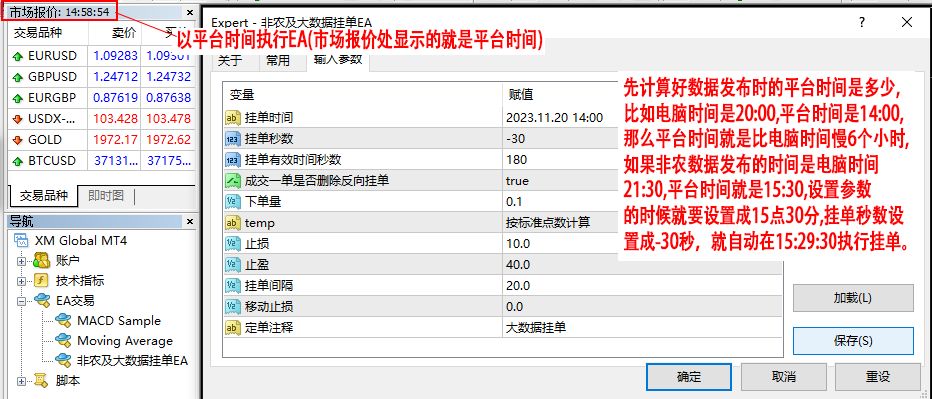Screen dimensions: 932x399
Task: Click the EURUSD green up-arrow icon
Action: coord(17,56)
